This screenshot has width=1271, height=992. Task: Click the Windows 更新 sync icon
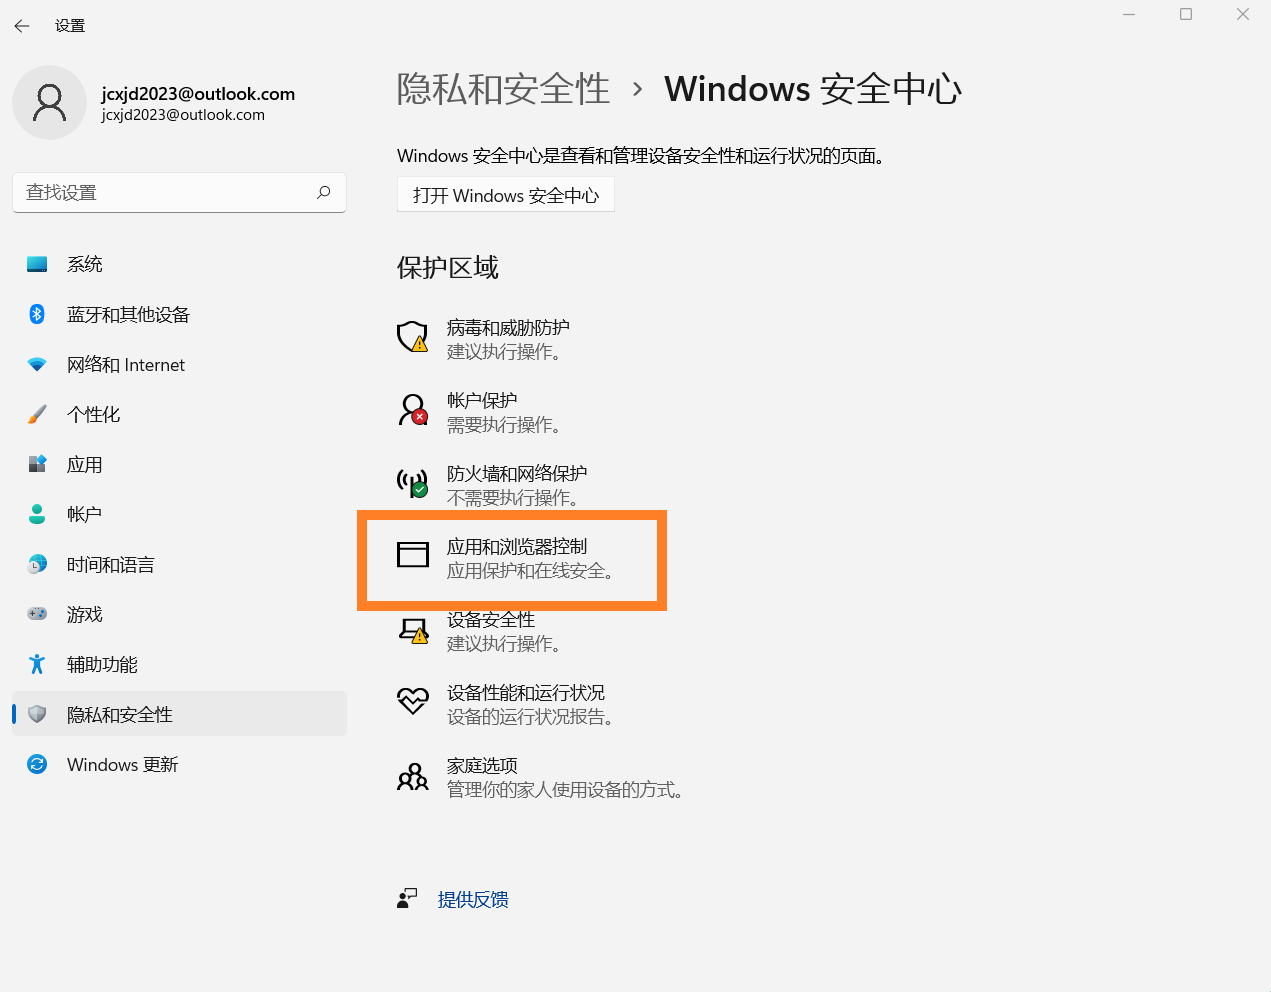37,764
